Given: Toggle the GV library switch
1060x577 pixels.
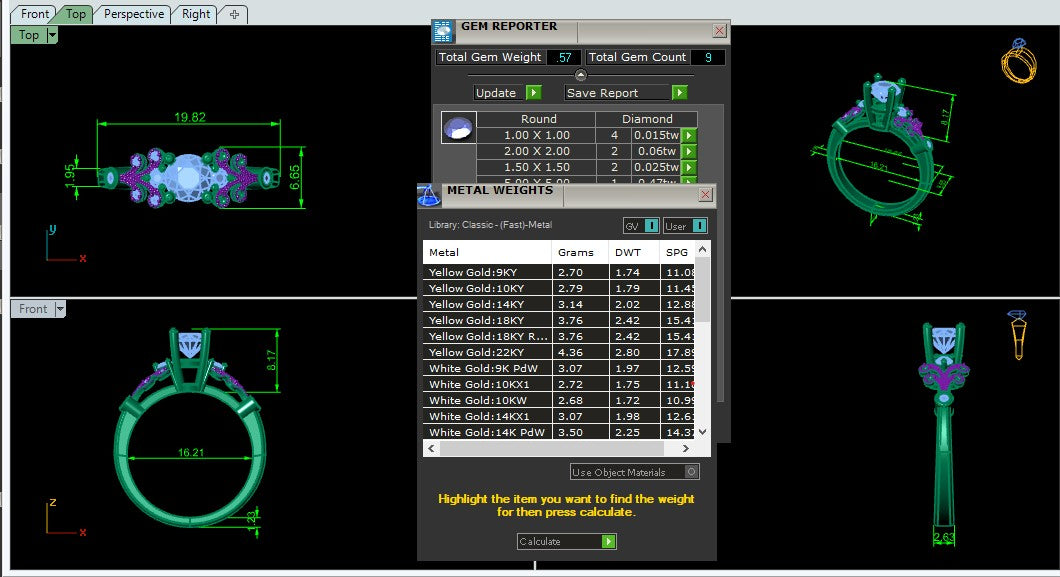Looking at the screenshot, I should coord(641,226).
